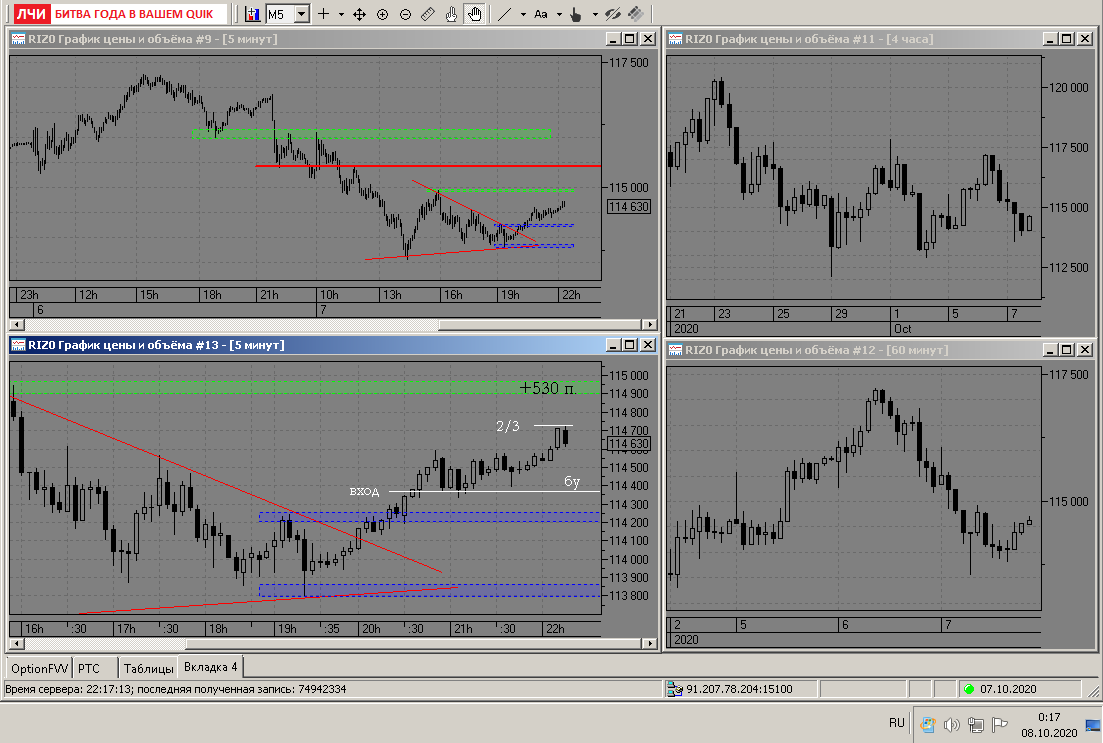
Task: Select the Вкладка 4 tab
Action: [x=210, y=667]
